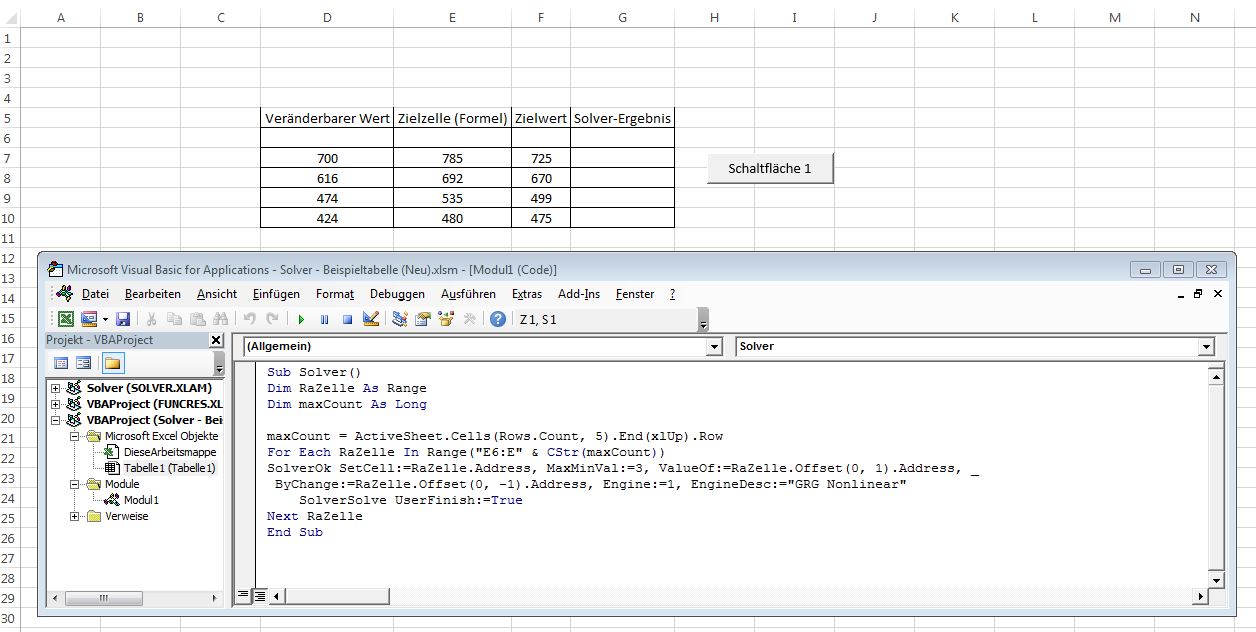
Task: Switch to Procedure View at bottom left
Action: [243, 596]
